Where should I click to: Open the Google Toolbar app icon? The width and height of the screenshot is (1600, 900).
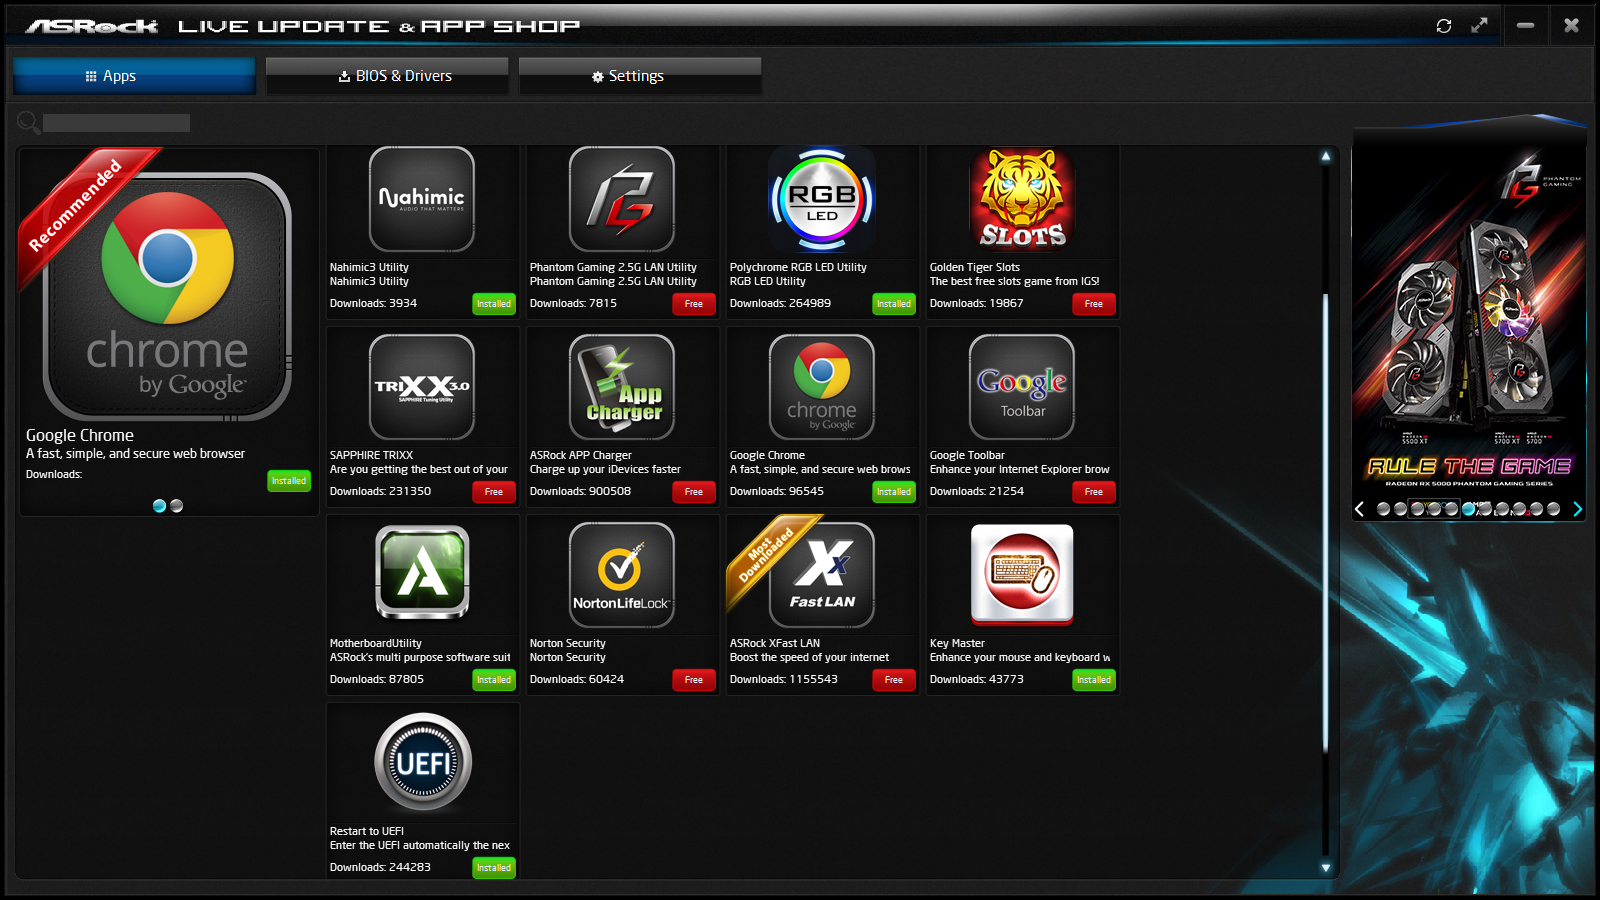pos(1022,386)
